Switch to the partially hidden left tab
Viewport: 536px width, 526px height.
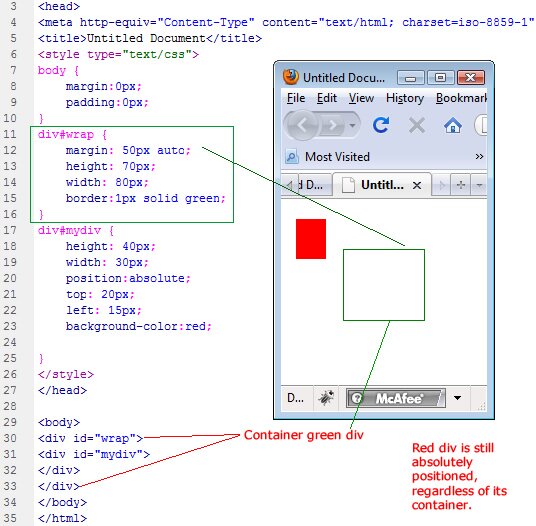310,185
